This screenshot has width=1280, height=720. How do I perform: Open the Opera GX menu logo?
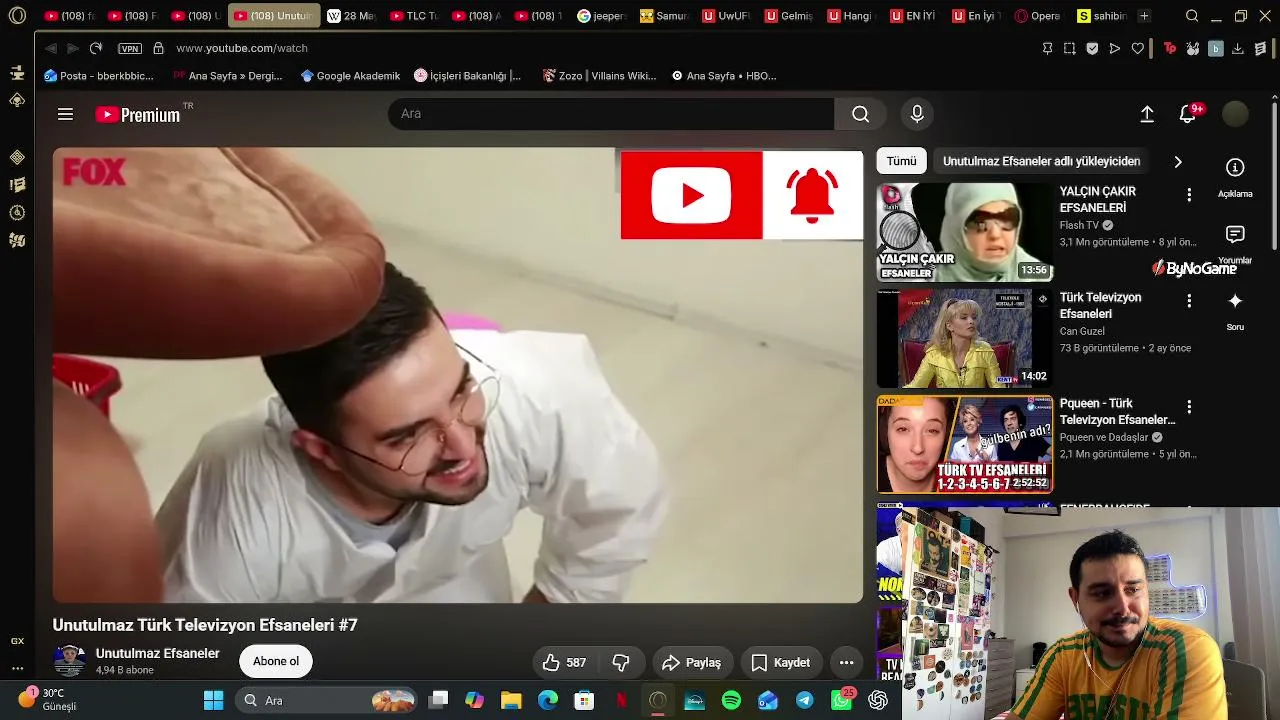(x=17, y=16)
